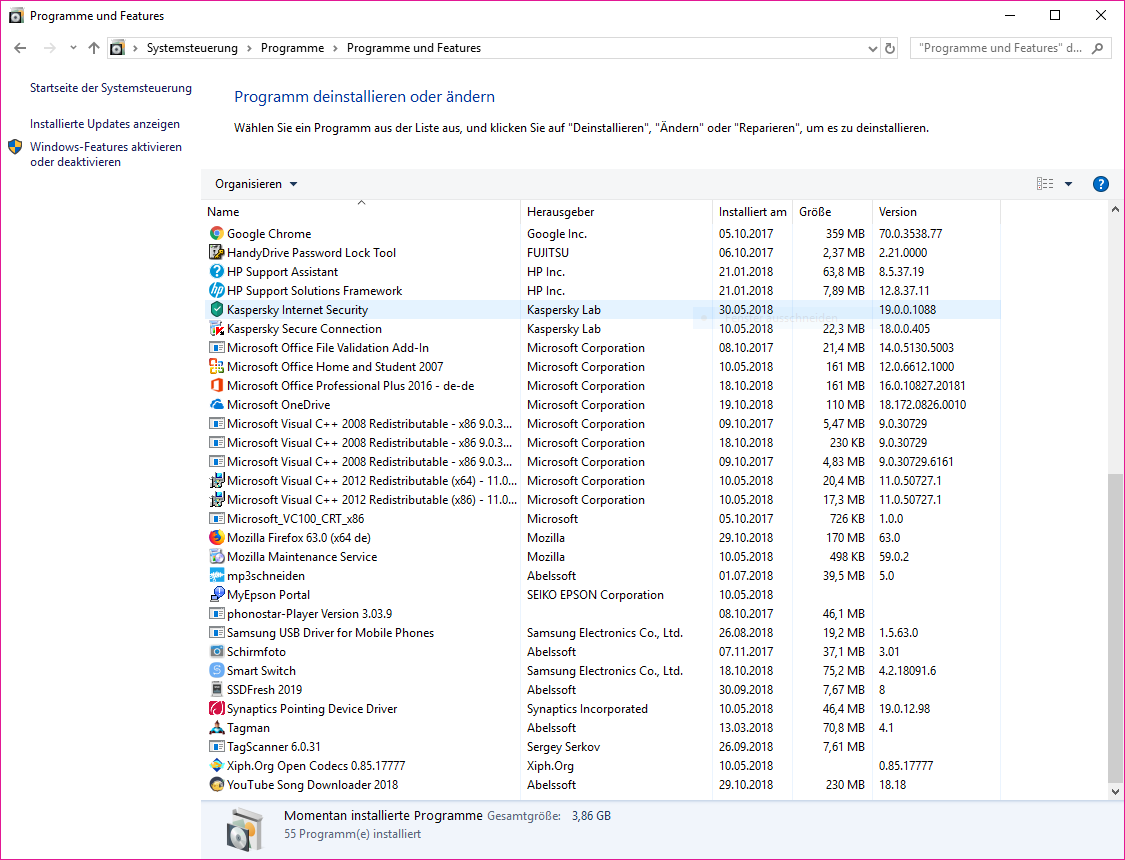Click the Sergey Serkov publisher cell
This screenshot has width=1125, height=860.
click(x=563, y=747)
